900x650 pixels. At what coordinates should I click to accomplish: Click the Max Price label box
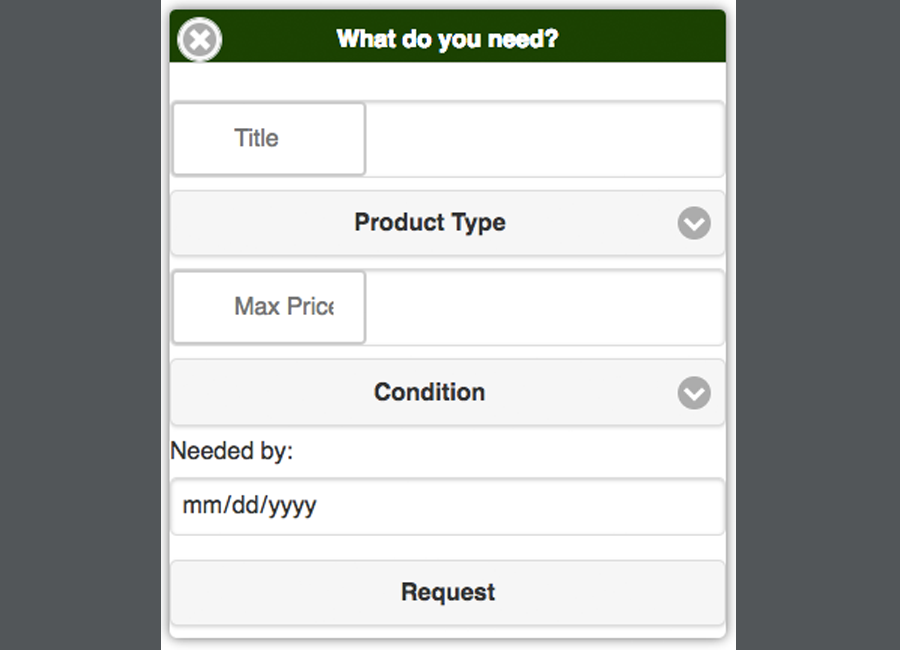pyautogui.click(x=268, y=307)
